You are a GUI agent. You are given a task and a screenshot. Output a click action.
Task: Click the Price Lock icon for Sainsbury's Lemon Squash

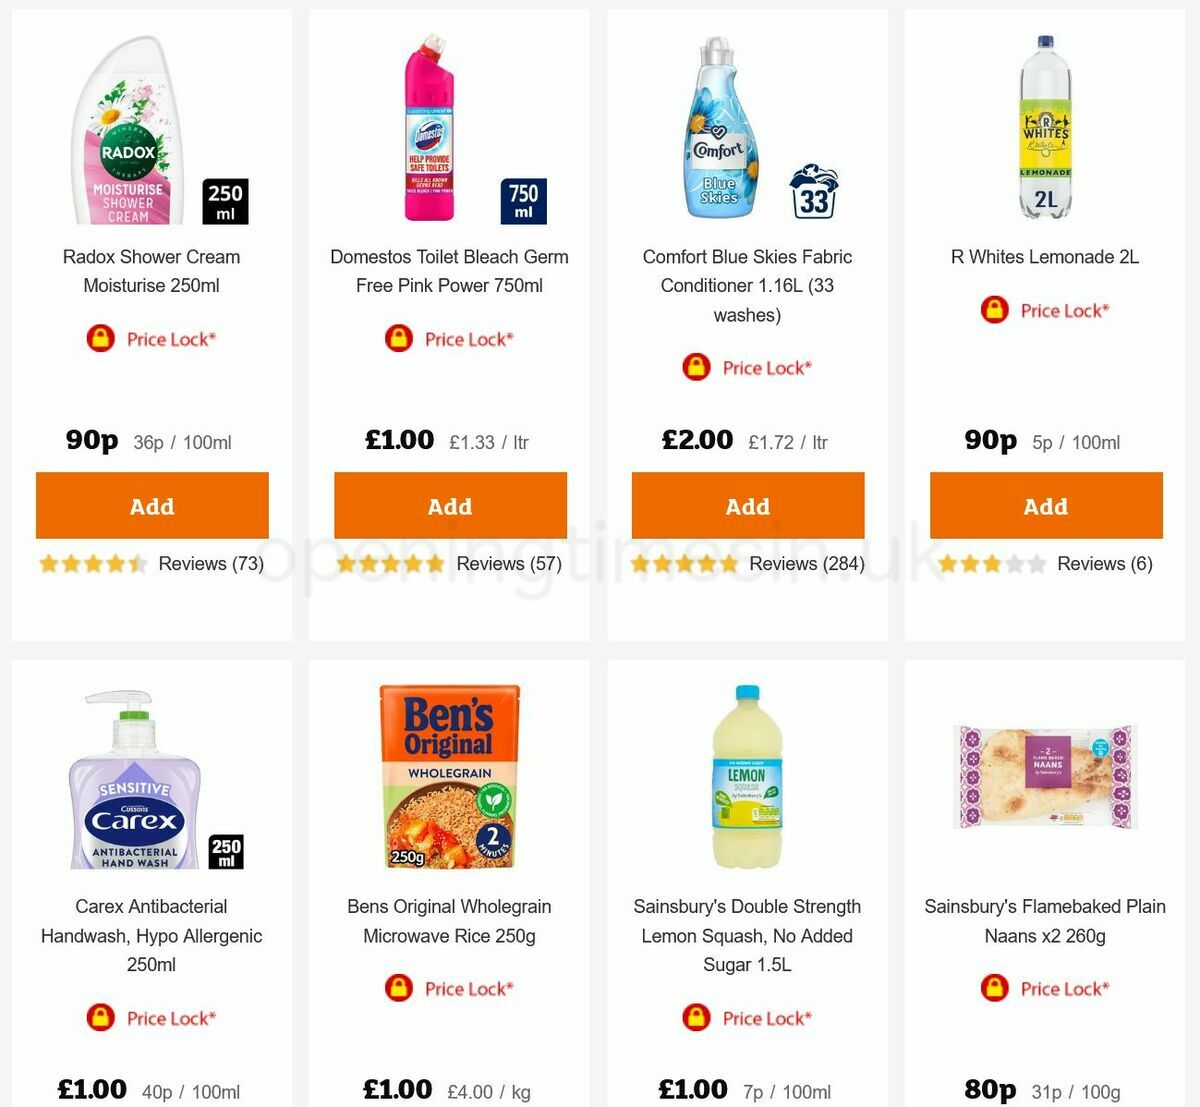tap(697, 1017)
